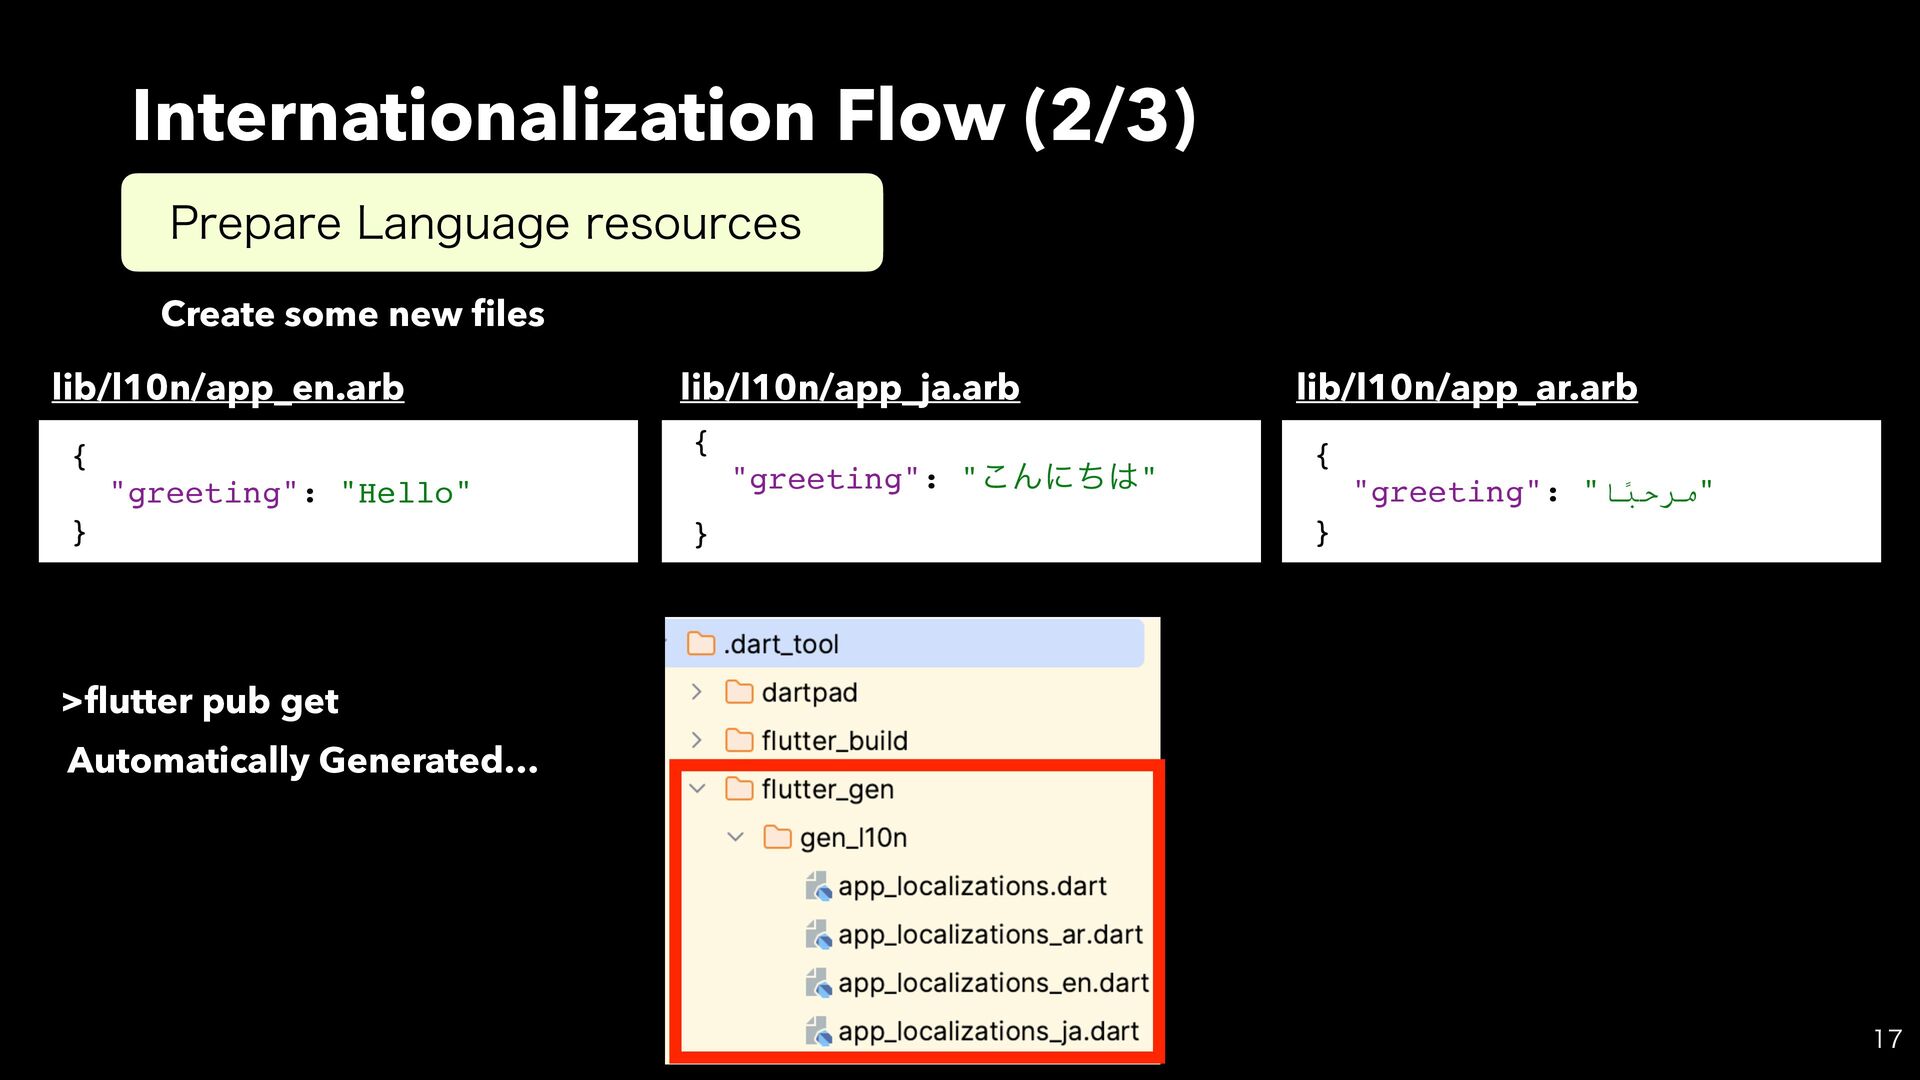This screenshot has height=1080, width=1920.
Task: Click the app_localizations_ar.dart file icon
Action: [819, 935]
